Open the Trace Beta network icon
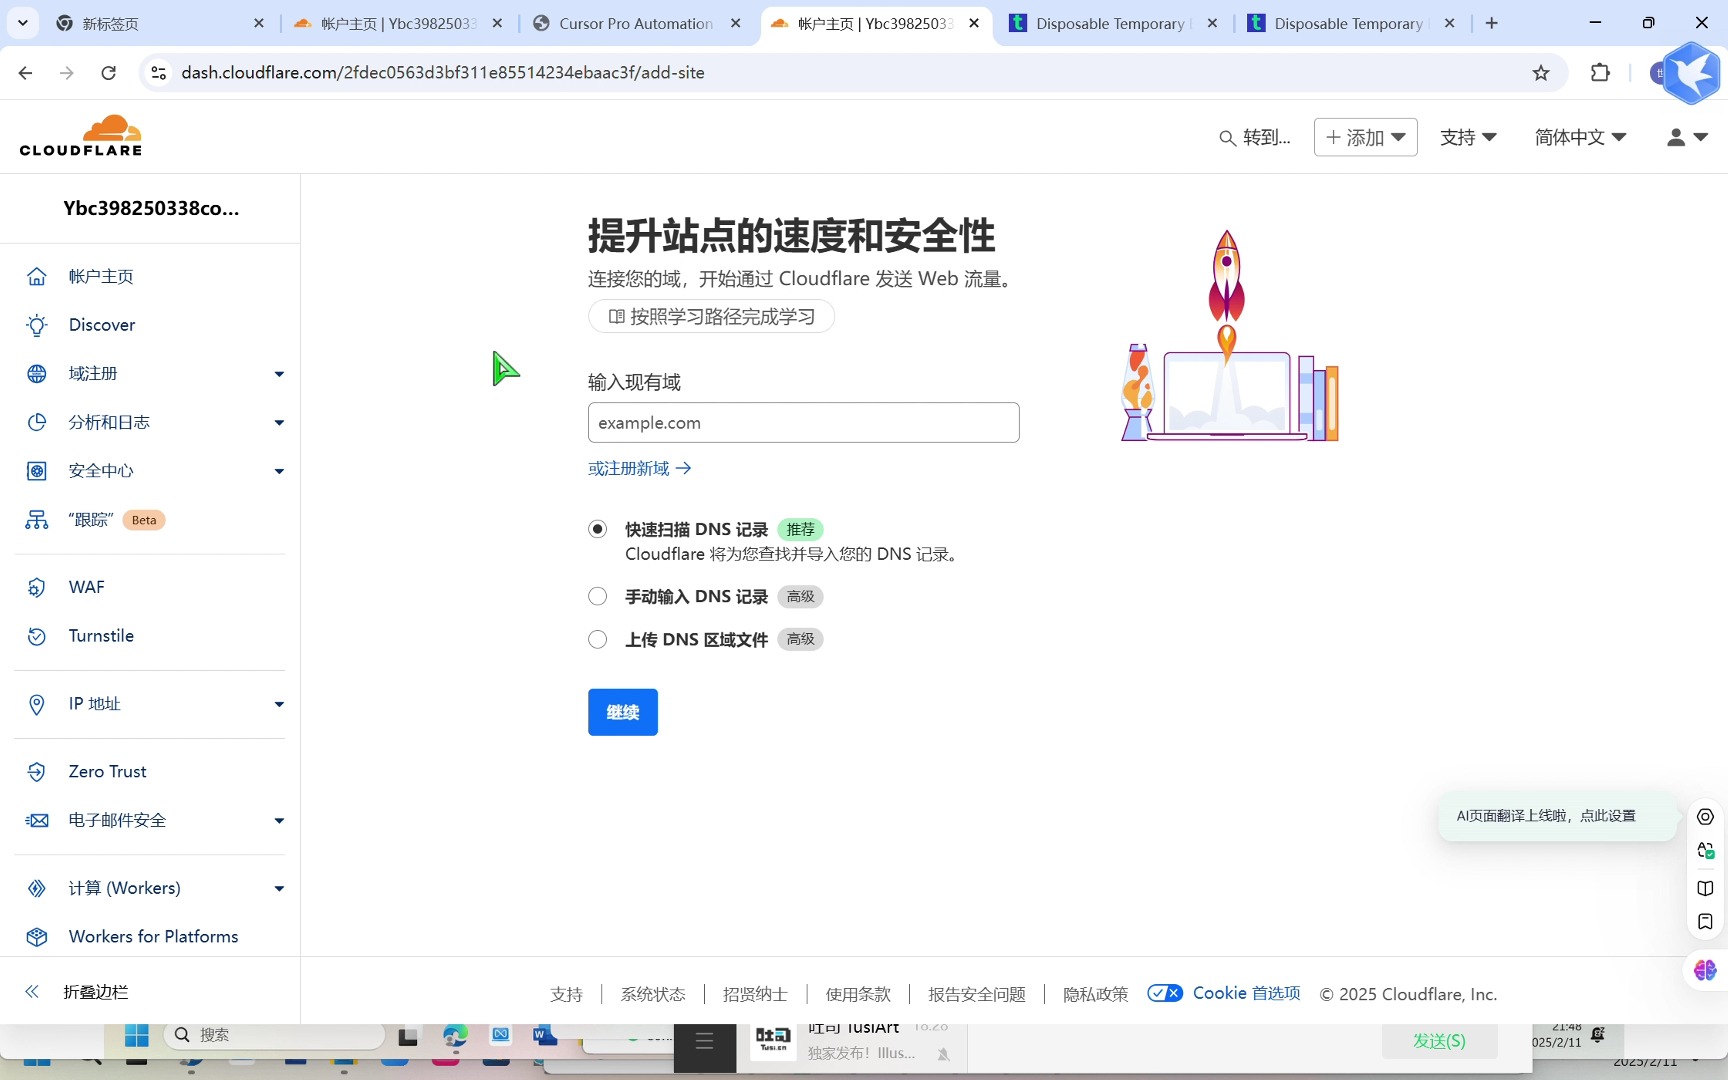The image size is (1728, 1080). 37,520
